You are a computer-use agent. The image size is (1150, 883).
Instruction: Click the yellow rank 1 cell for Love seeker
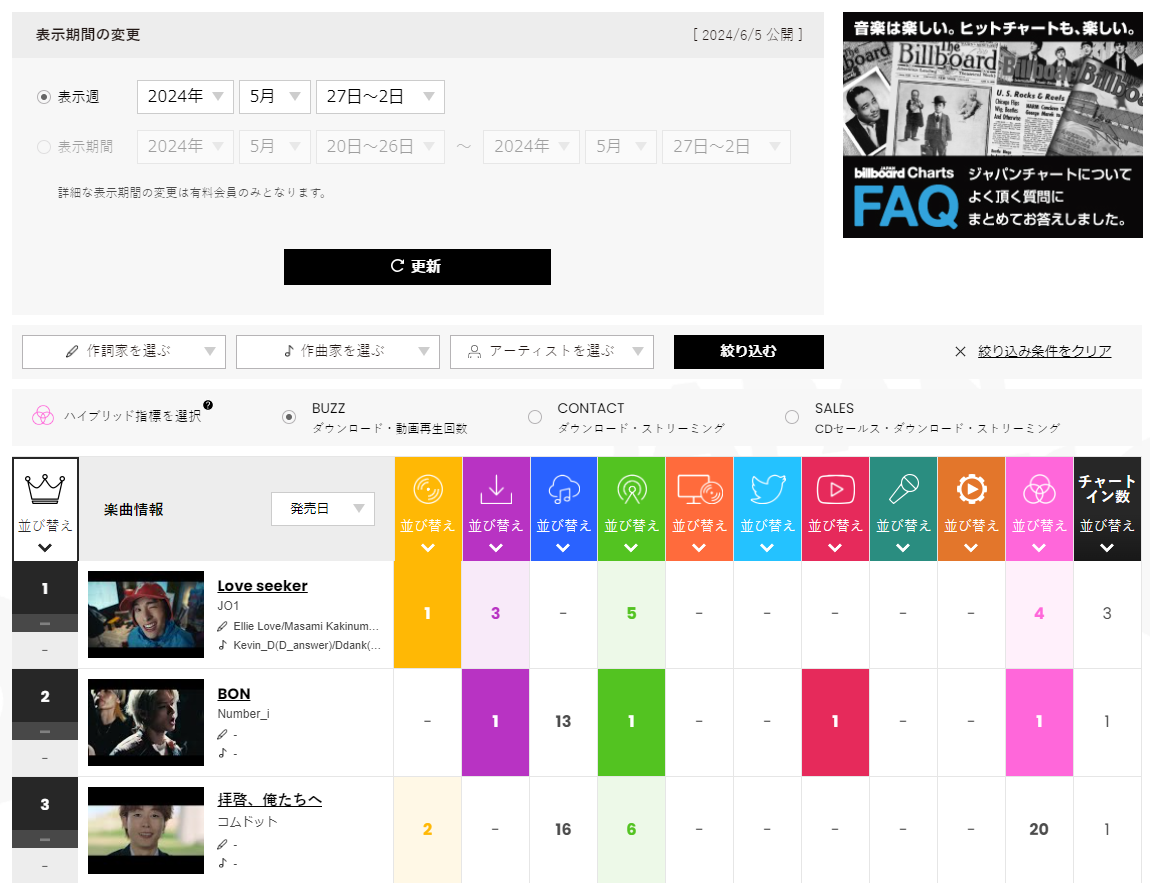point(428,615)
